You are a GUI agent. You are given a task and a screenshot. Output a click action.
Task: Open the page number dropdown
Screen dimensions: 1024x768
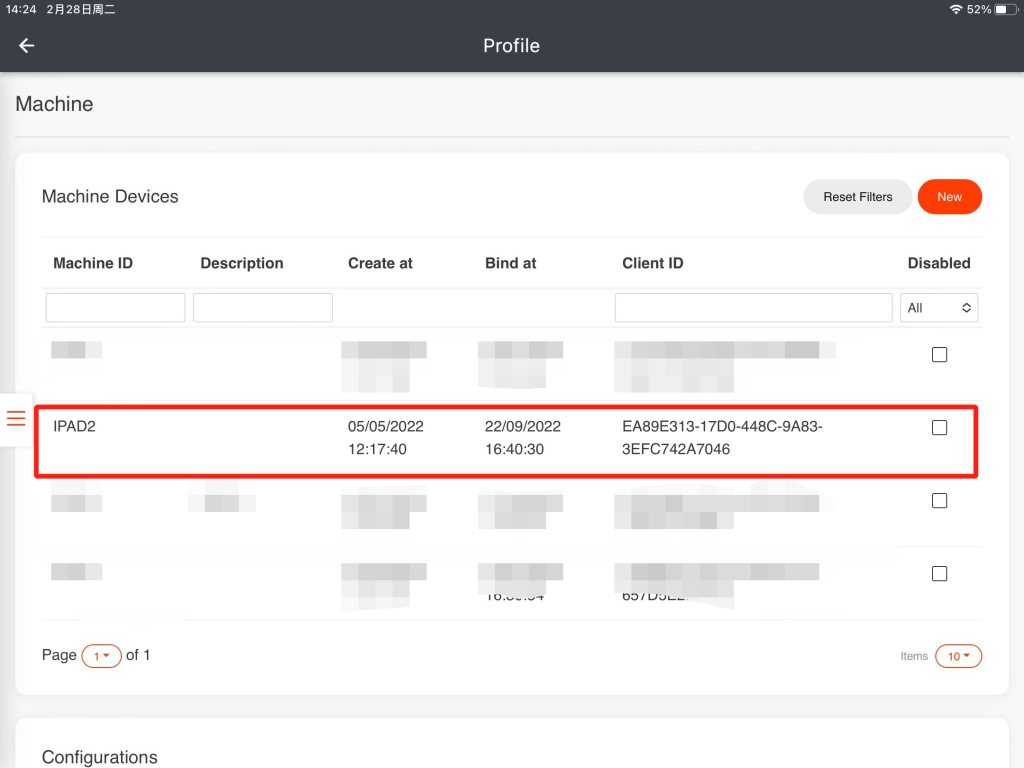[x=101, y=656]
